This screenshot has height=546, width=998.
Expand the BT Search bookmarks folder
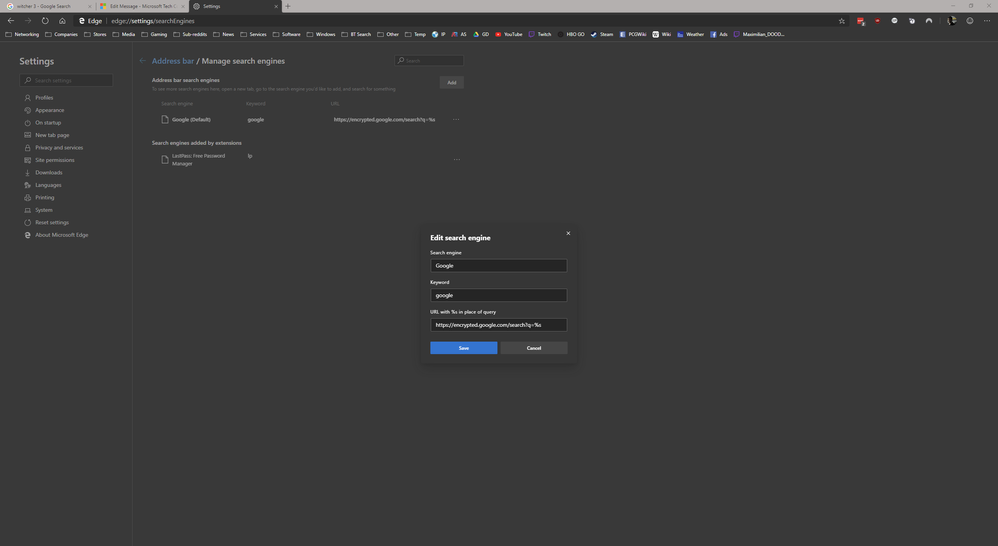click(356, 34)
